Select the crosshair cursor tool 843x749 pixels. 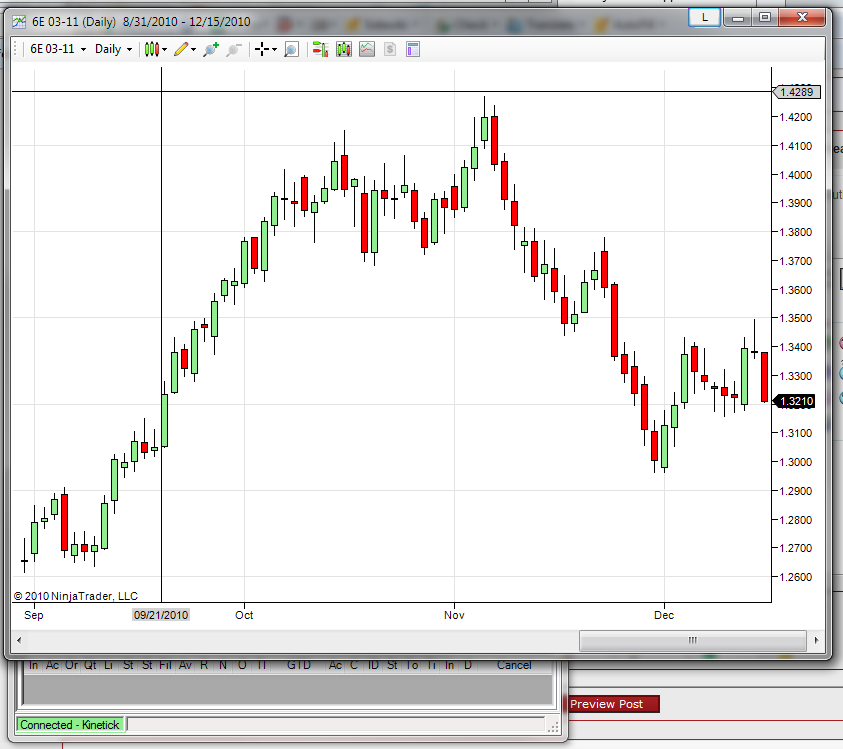point(262,49)
